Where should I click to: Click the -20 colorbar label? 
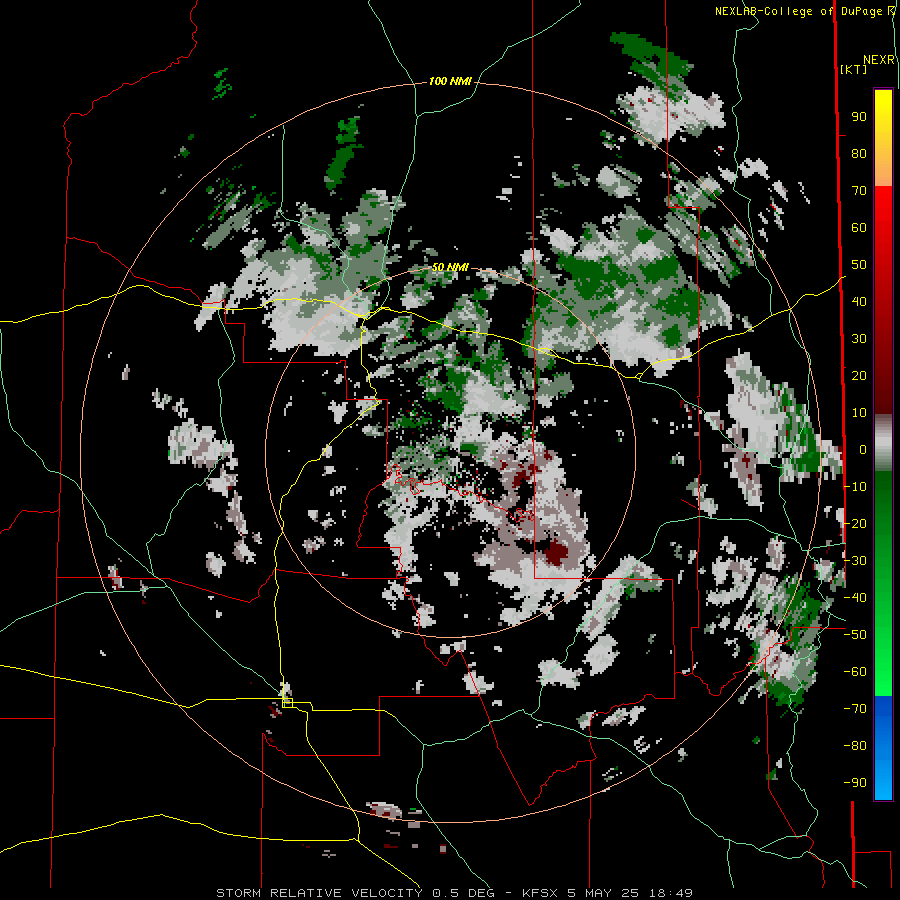pos(855,524)
